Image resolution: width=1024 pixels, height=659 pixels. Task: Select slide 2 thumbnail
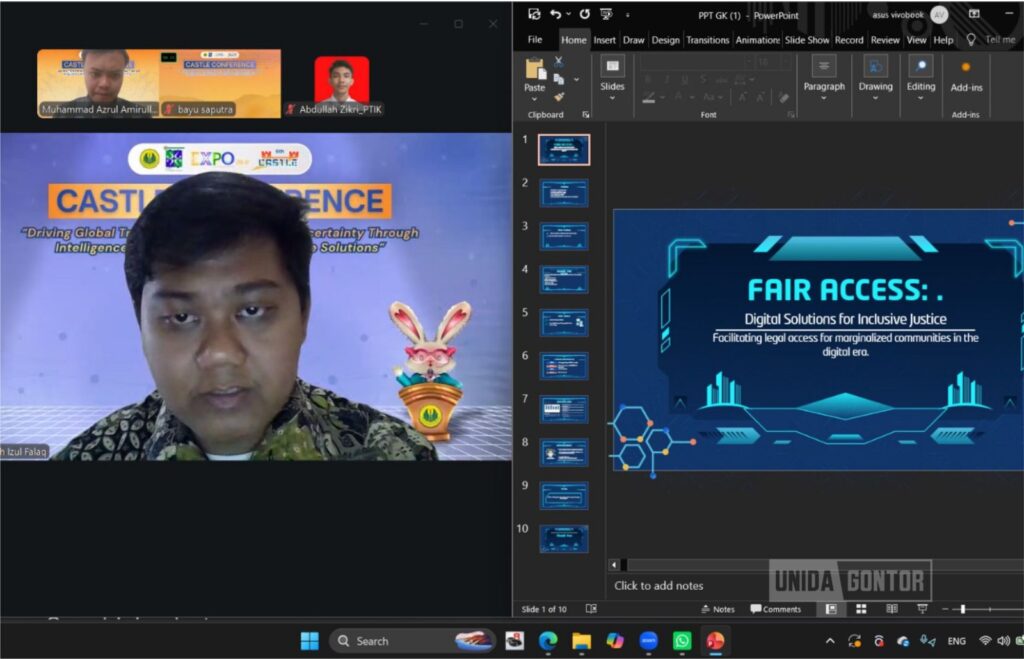pos(564,193)
